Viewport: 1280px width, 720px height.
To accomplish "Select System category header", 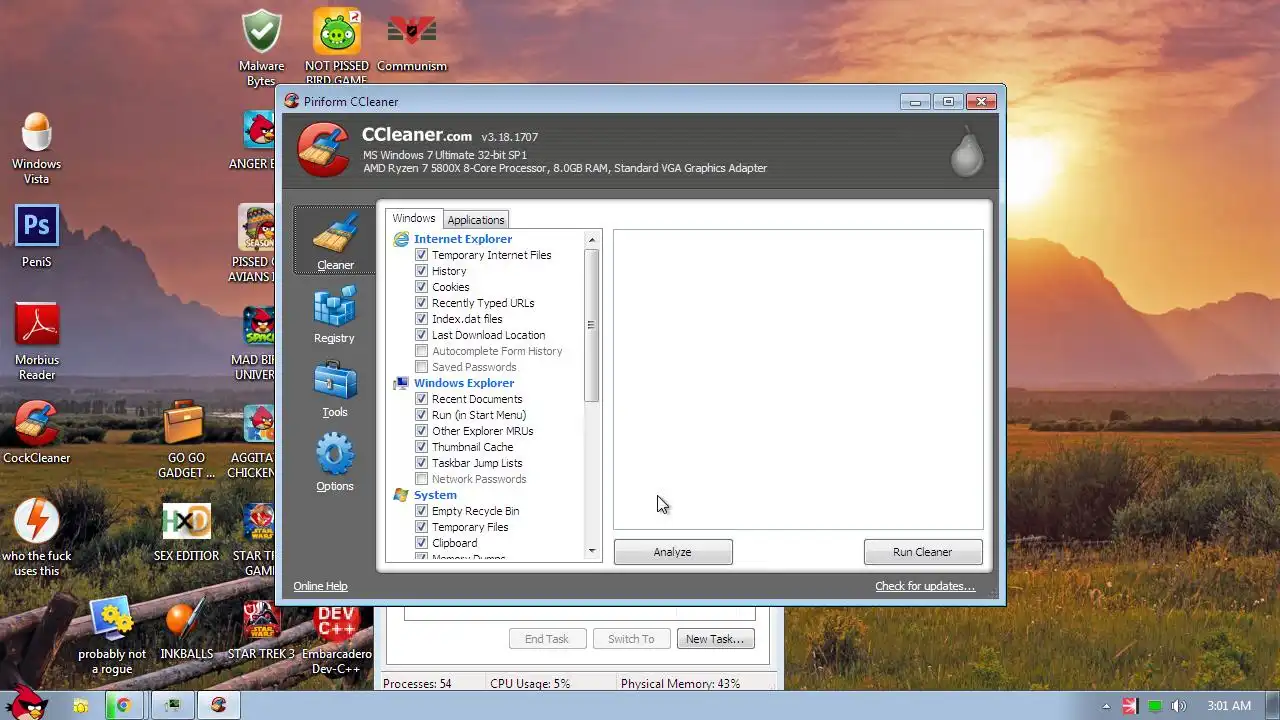I will point(435,495).
